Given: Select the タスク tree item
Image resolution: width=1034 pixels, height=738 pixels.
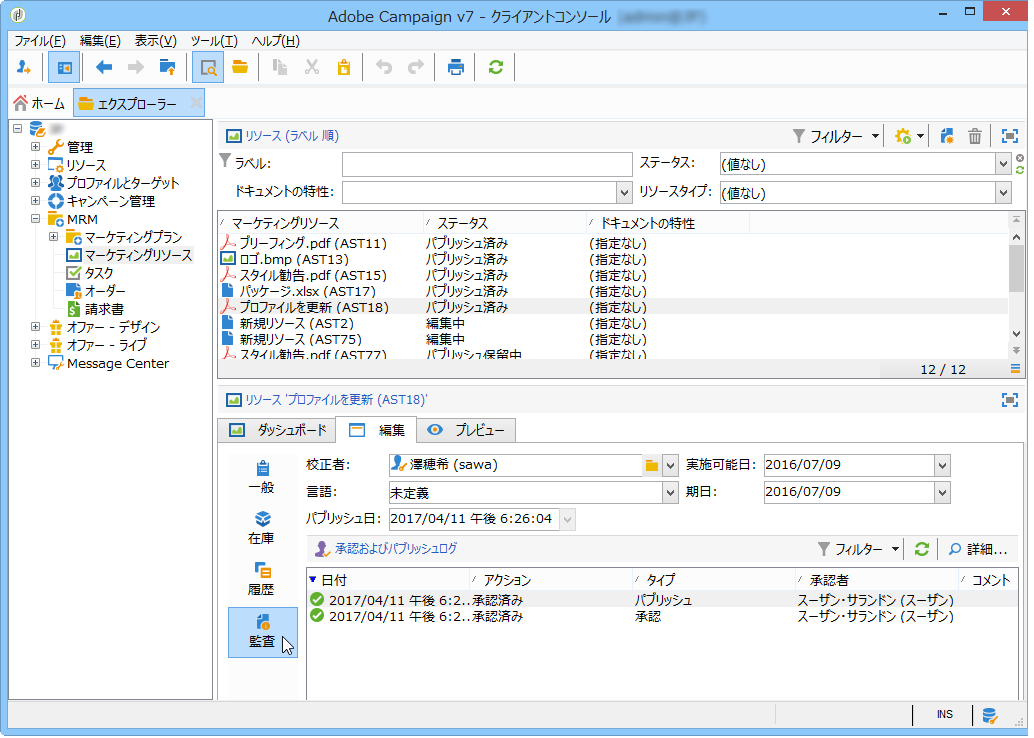Looking at the screenshot, I should (x=99, y=273).
